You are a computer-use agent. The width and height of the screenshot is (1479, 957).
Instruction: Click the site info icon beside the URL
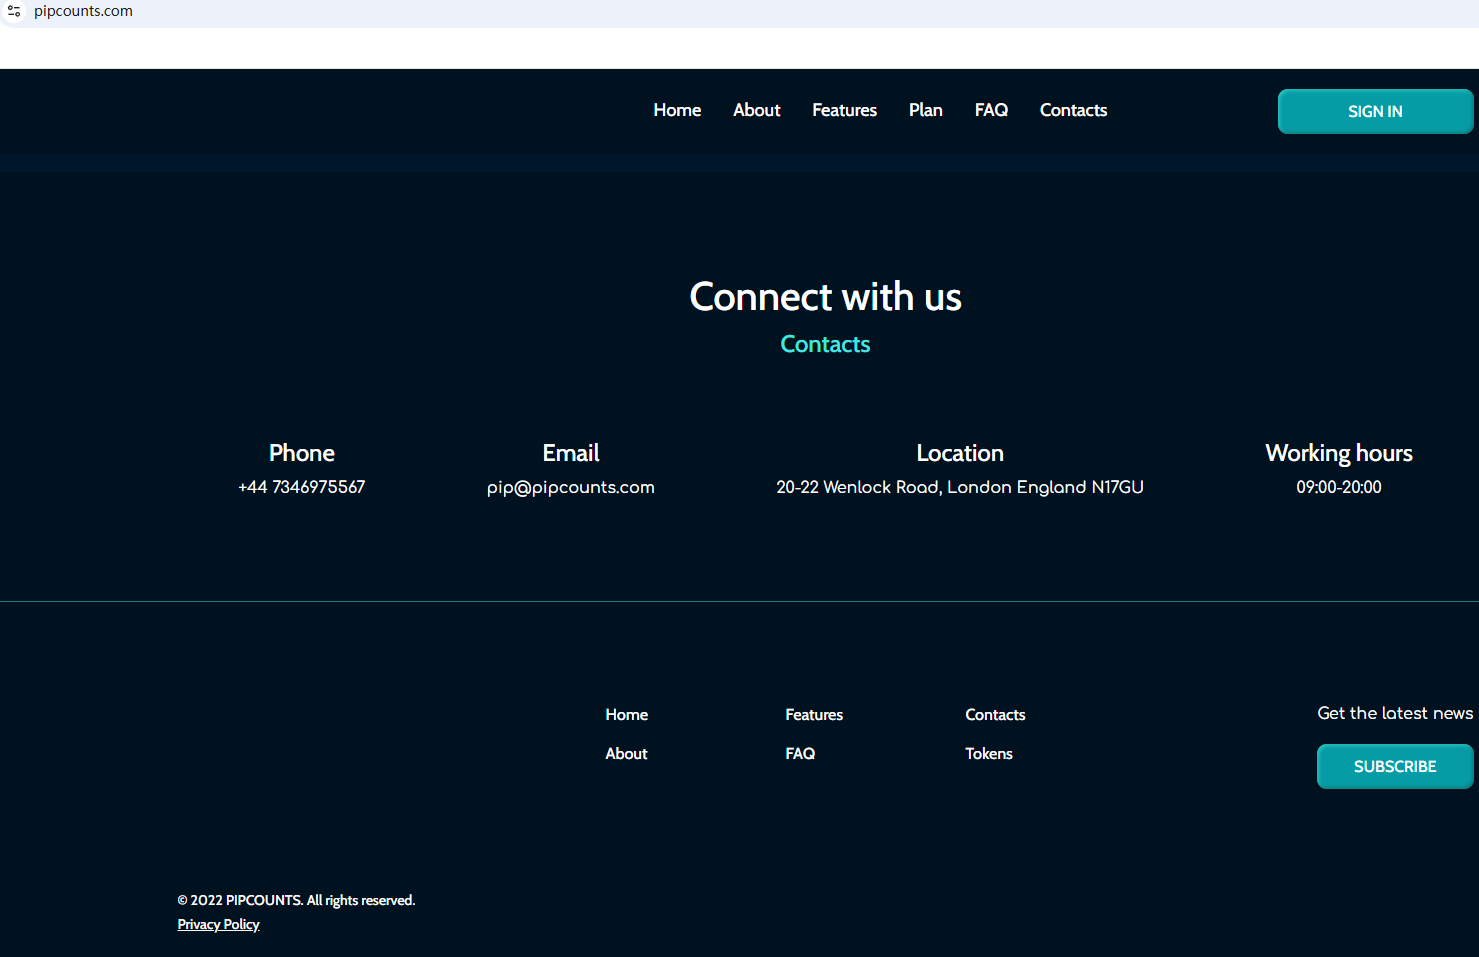(x=14, y=11)
